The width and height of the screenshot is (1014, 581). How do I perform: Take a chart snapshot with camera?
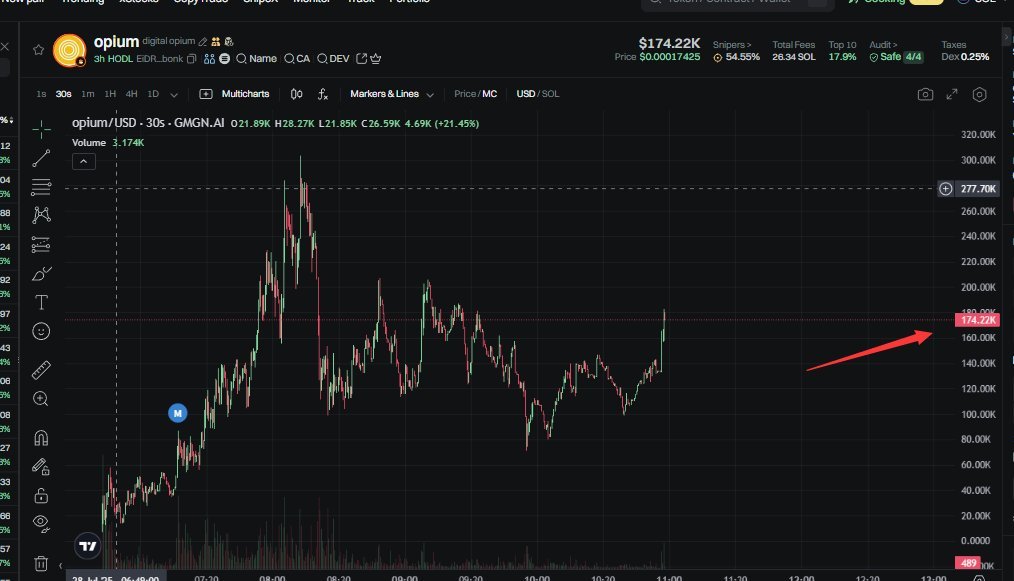925,94
